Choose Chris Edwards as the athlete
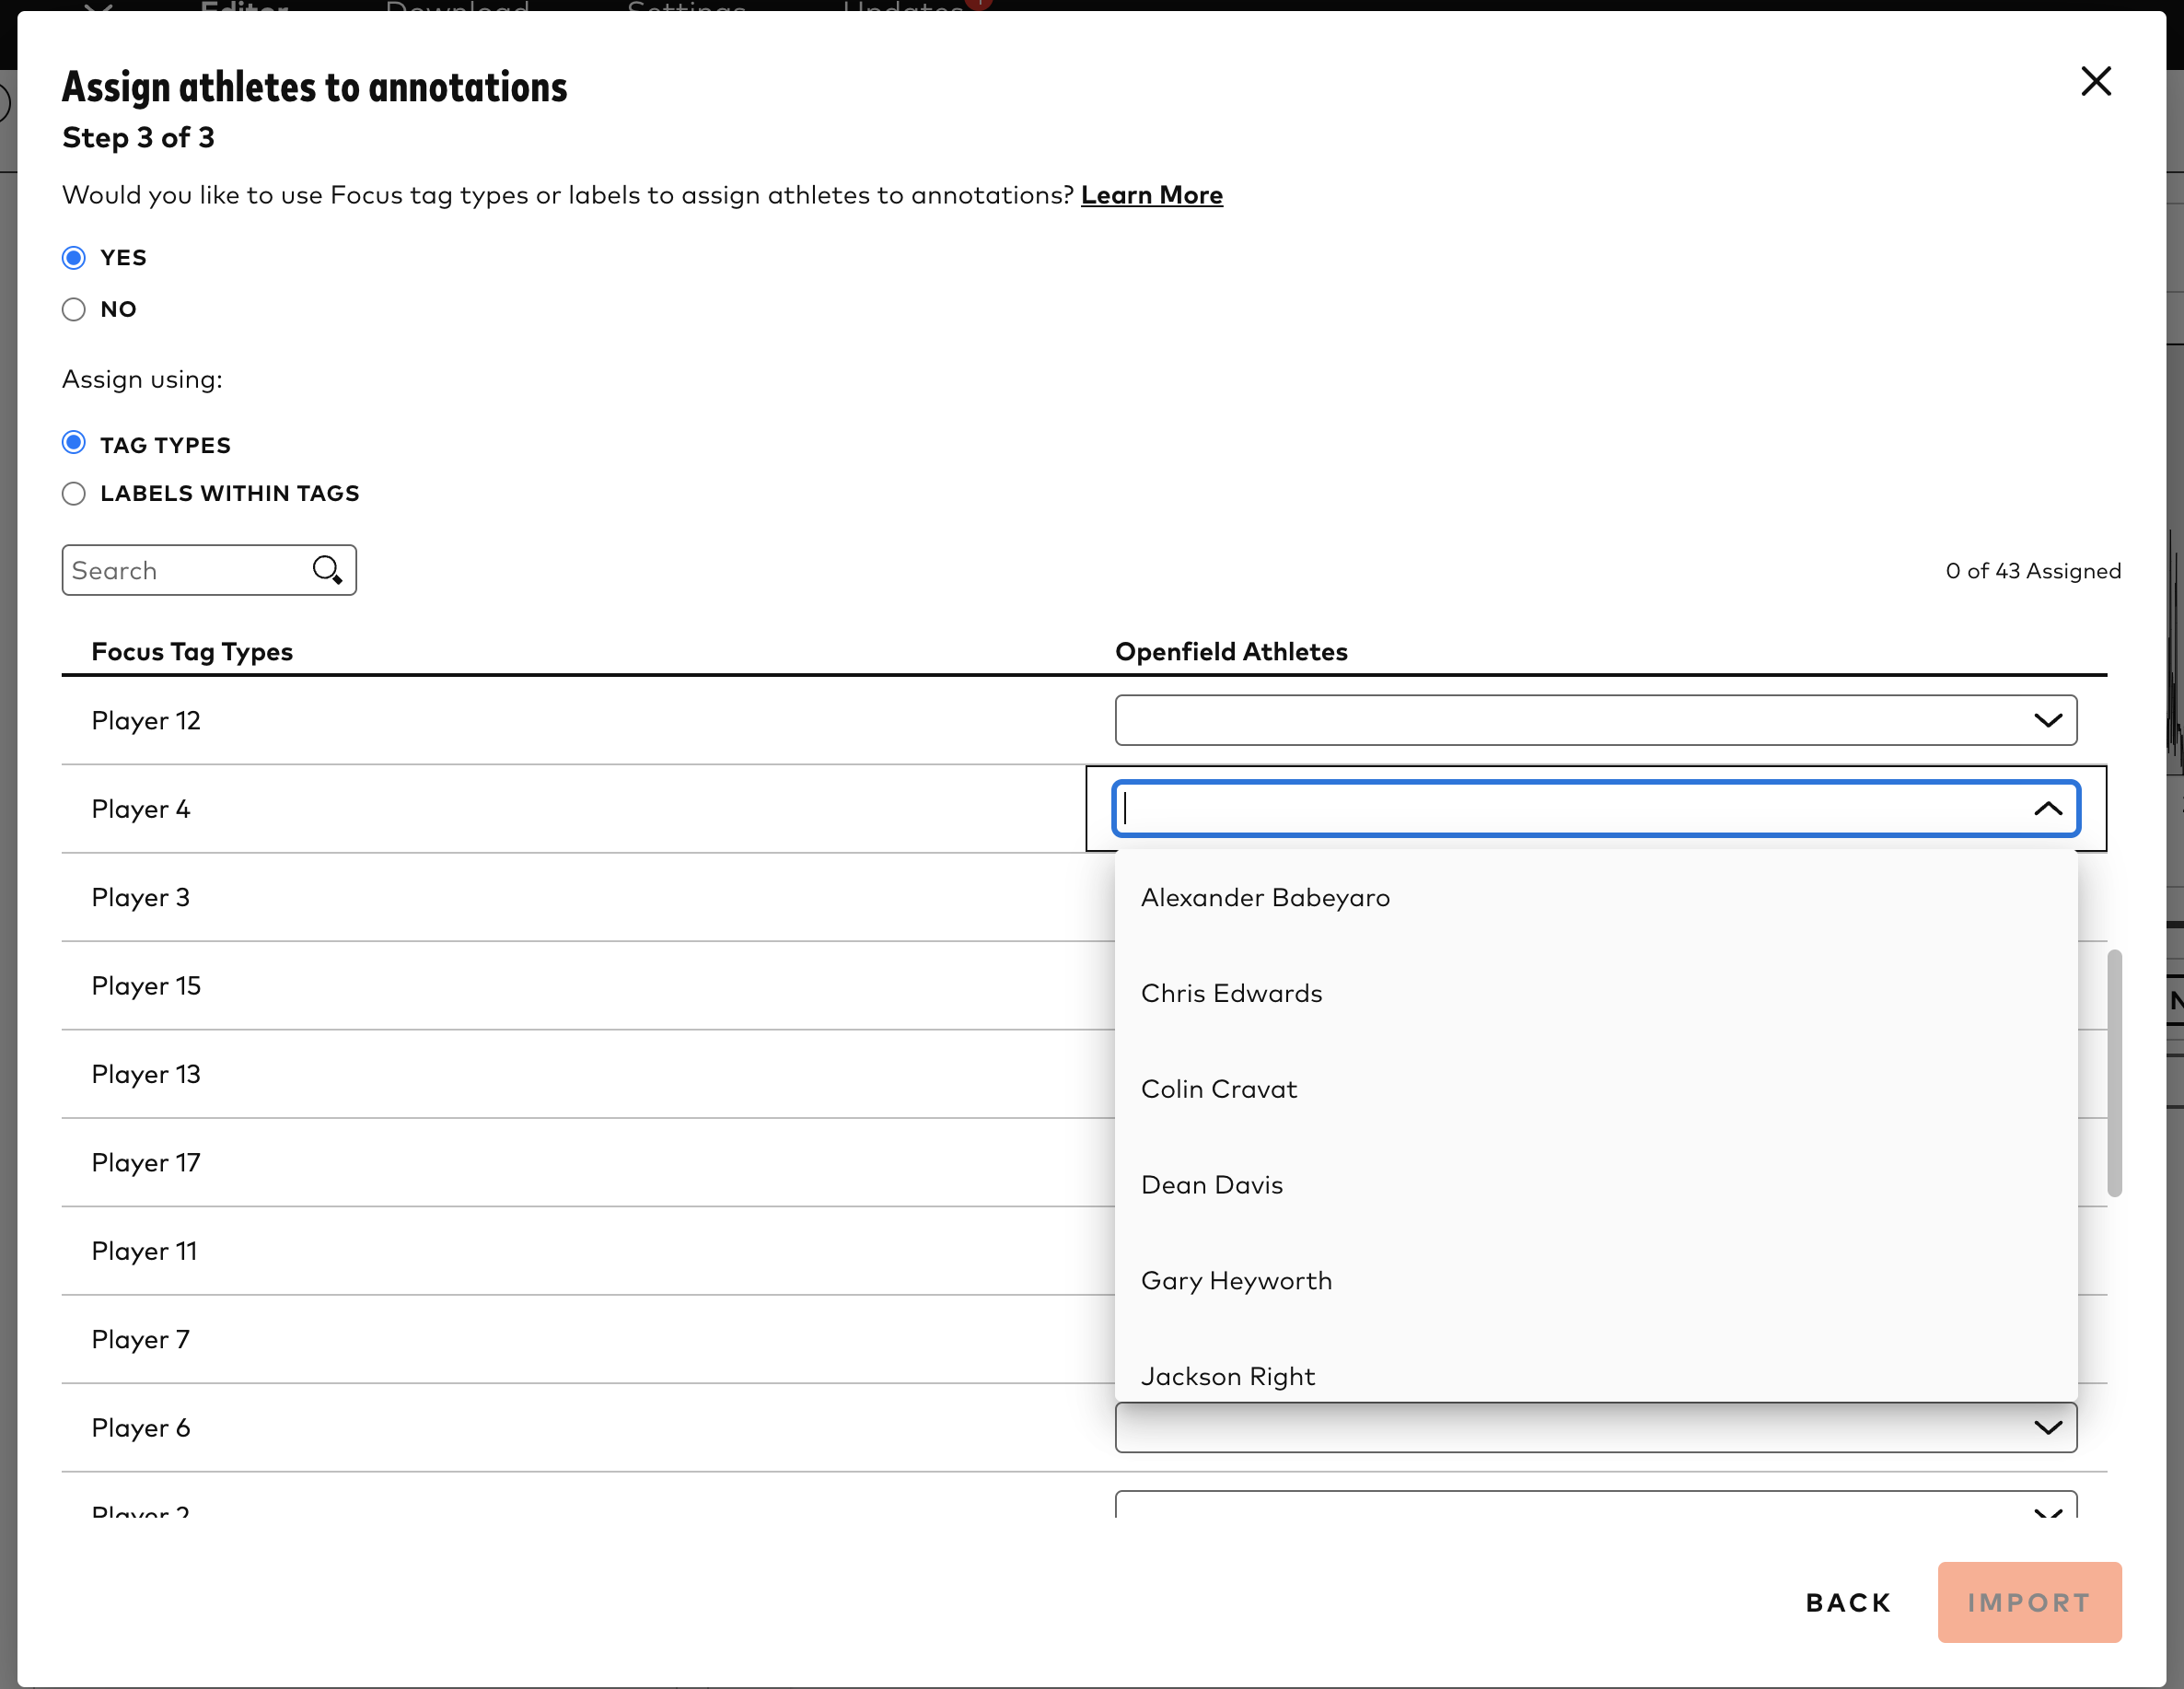The image size is (2184, 1689). (x=1231, y=993)
